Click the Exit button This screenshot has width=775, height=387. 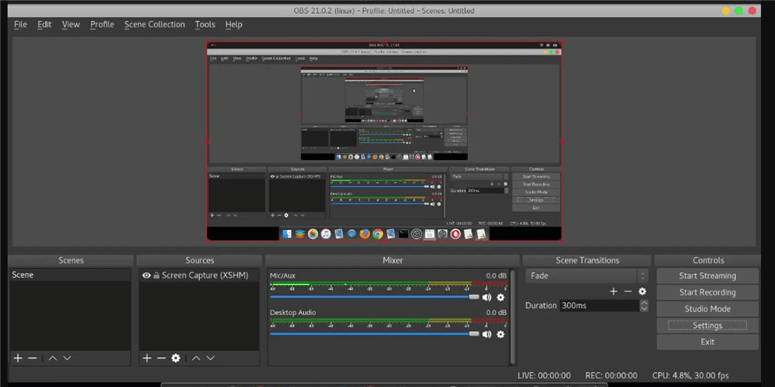pos(707,342)
